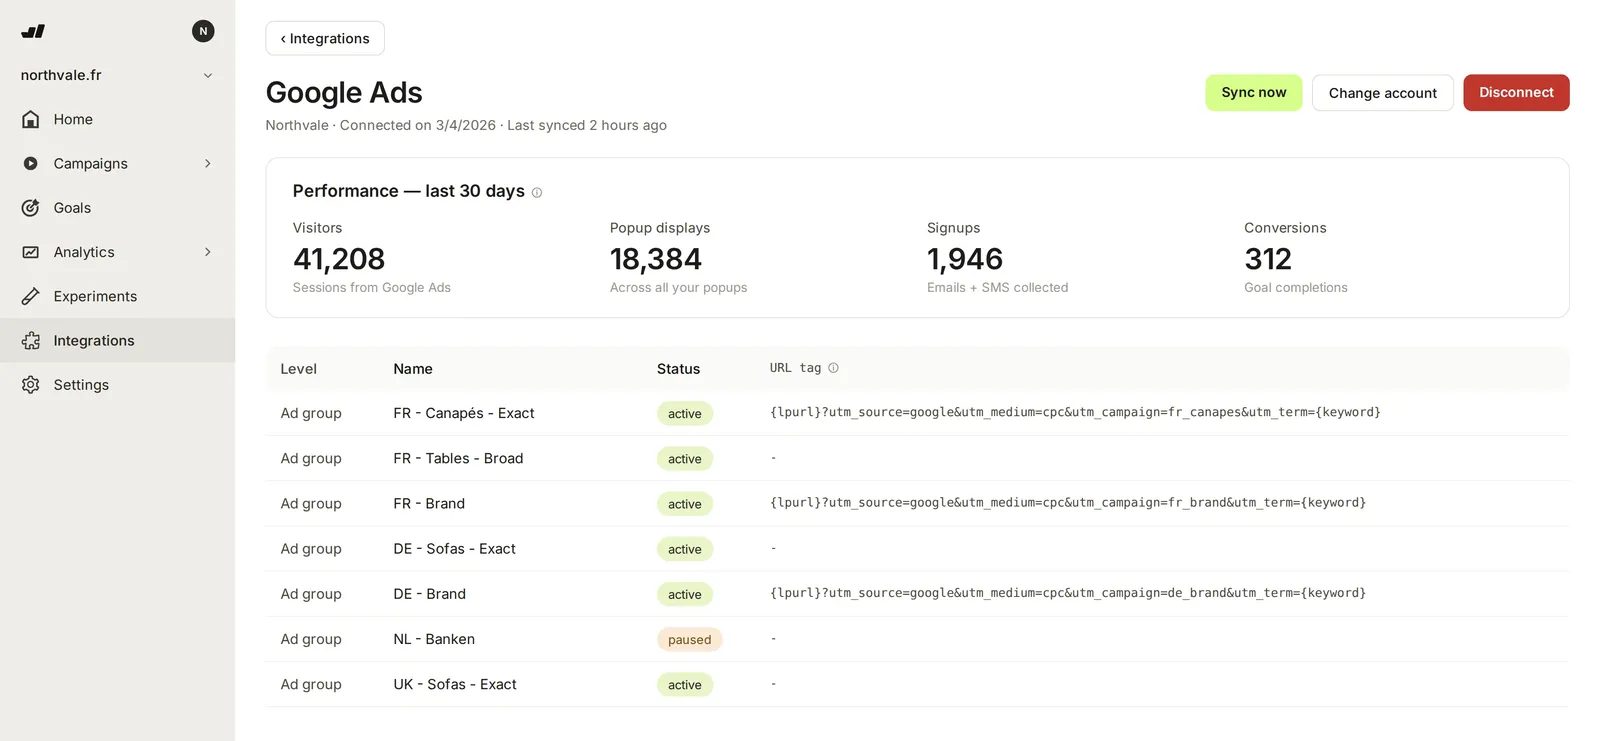Select the FR - Brand row name

[x=429, y=503]
